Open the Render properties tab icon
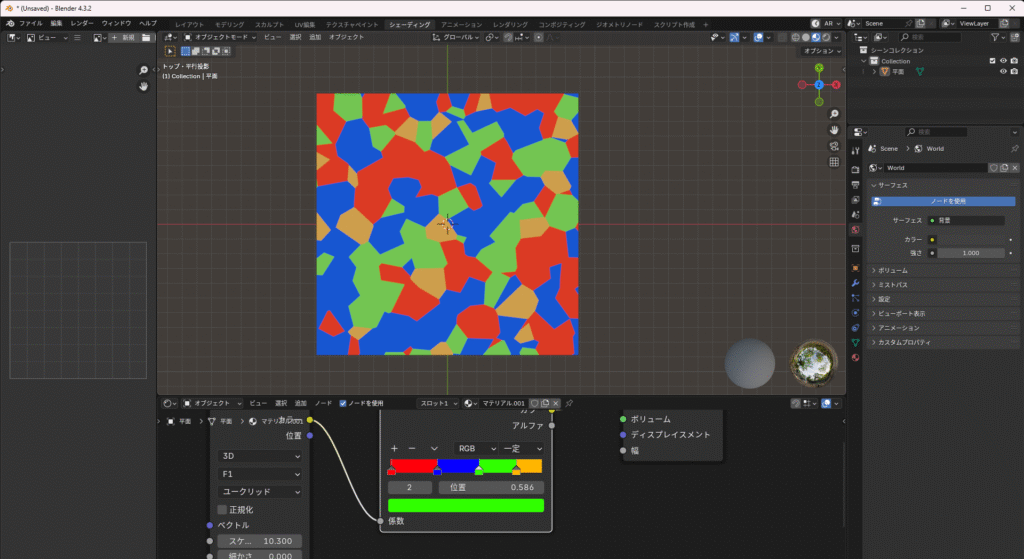 pos(856,169)
